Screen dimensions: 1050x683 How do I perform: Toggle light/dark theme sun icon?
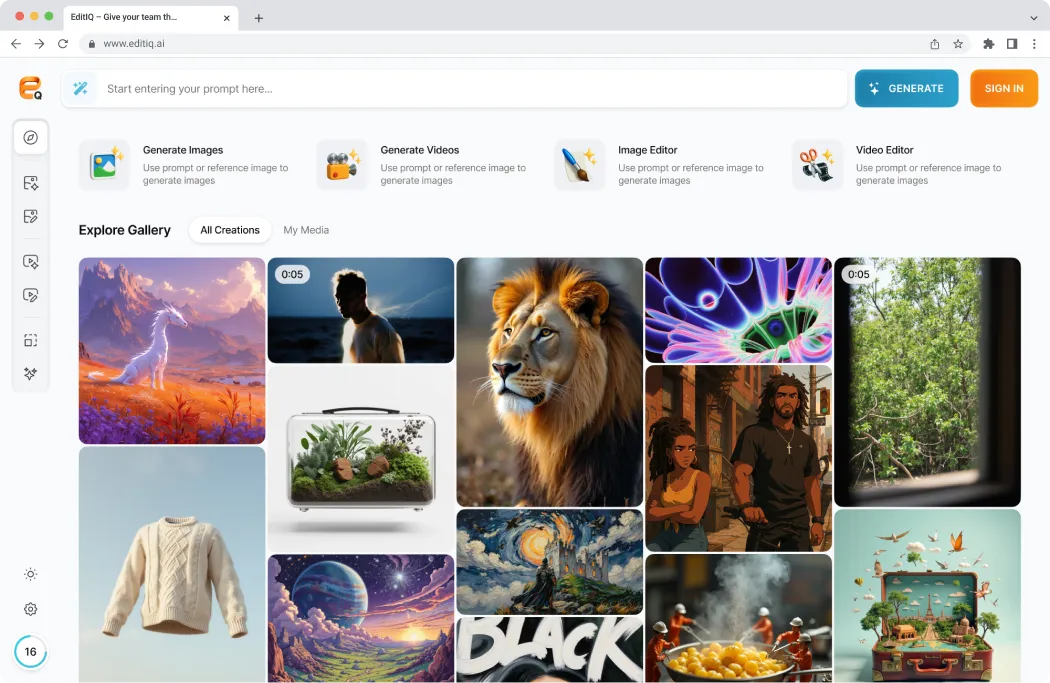point(31,574)
